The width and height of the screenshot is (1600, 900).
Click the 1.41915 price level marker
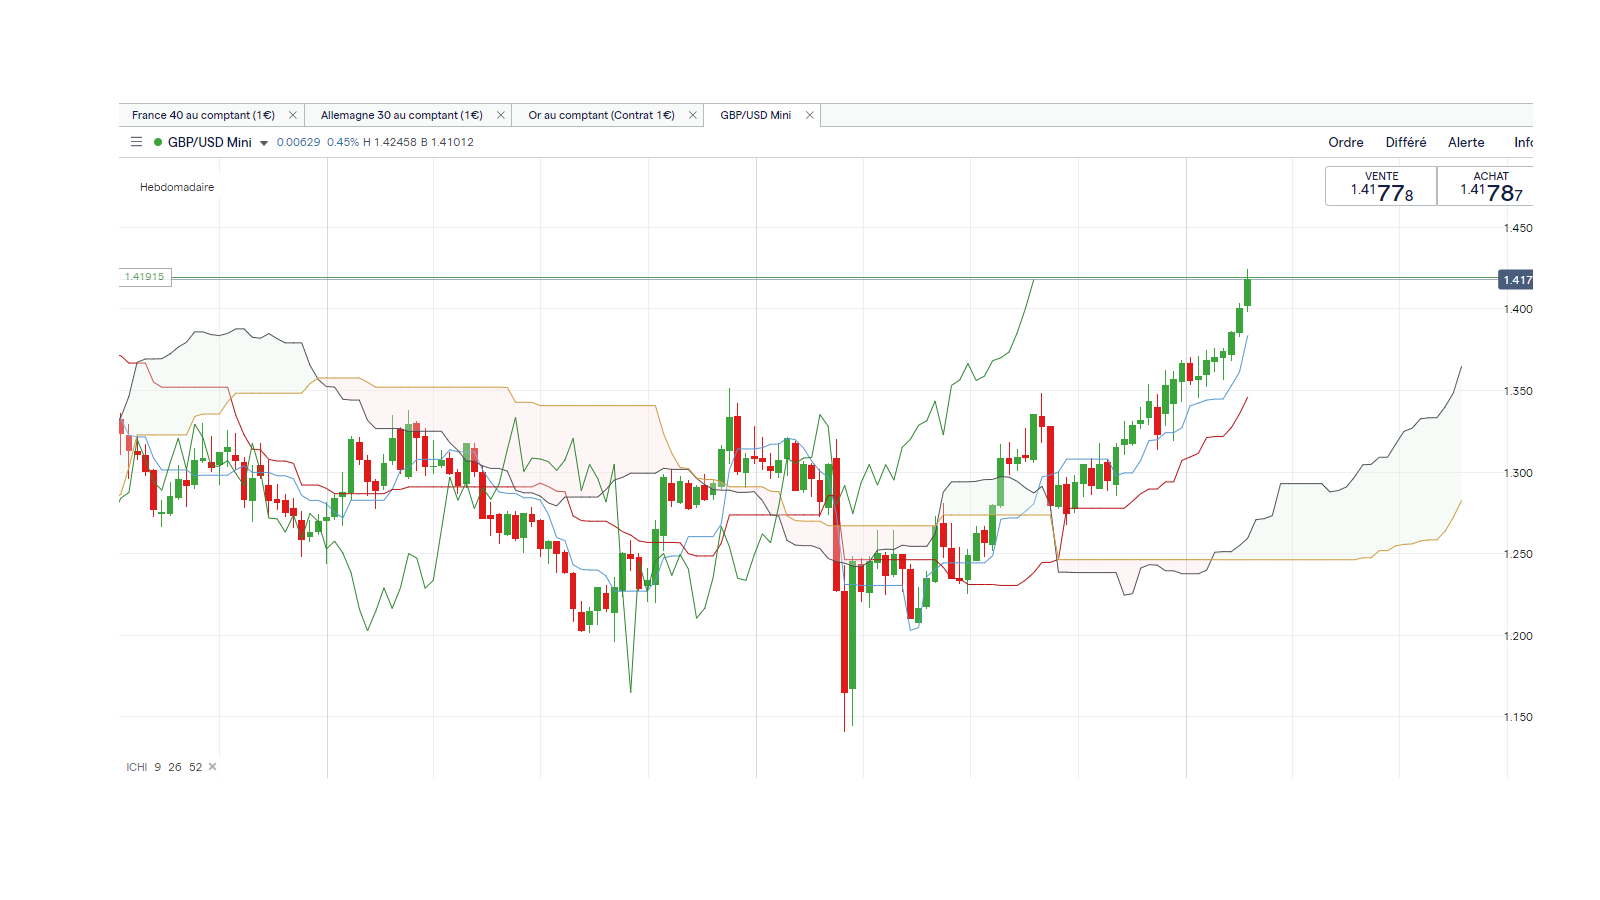[x=145, y=277]
